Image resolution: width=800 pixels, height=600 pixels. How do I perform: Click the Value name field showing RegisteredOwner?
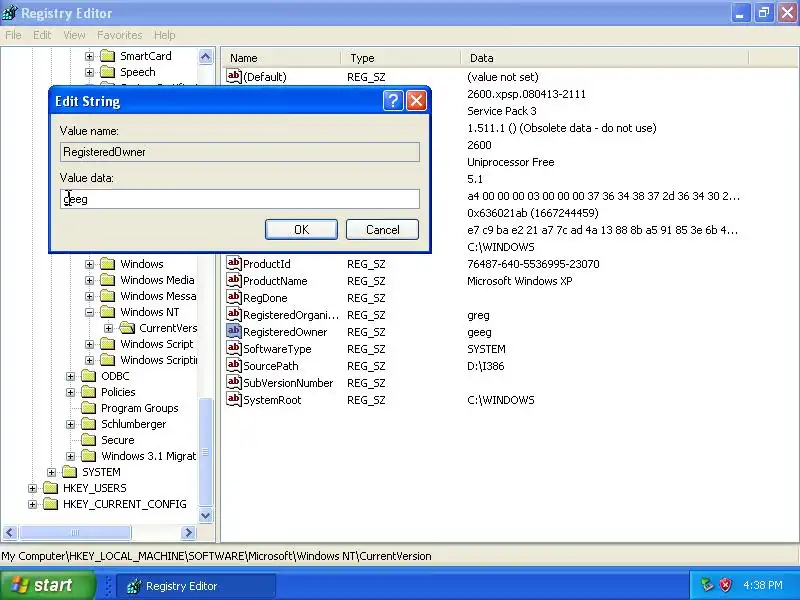coord(240,152)
